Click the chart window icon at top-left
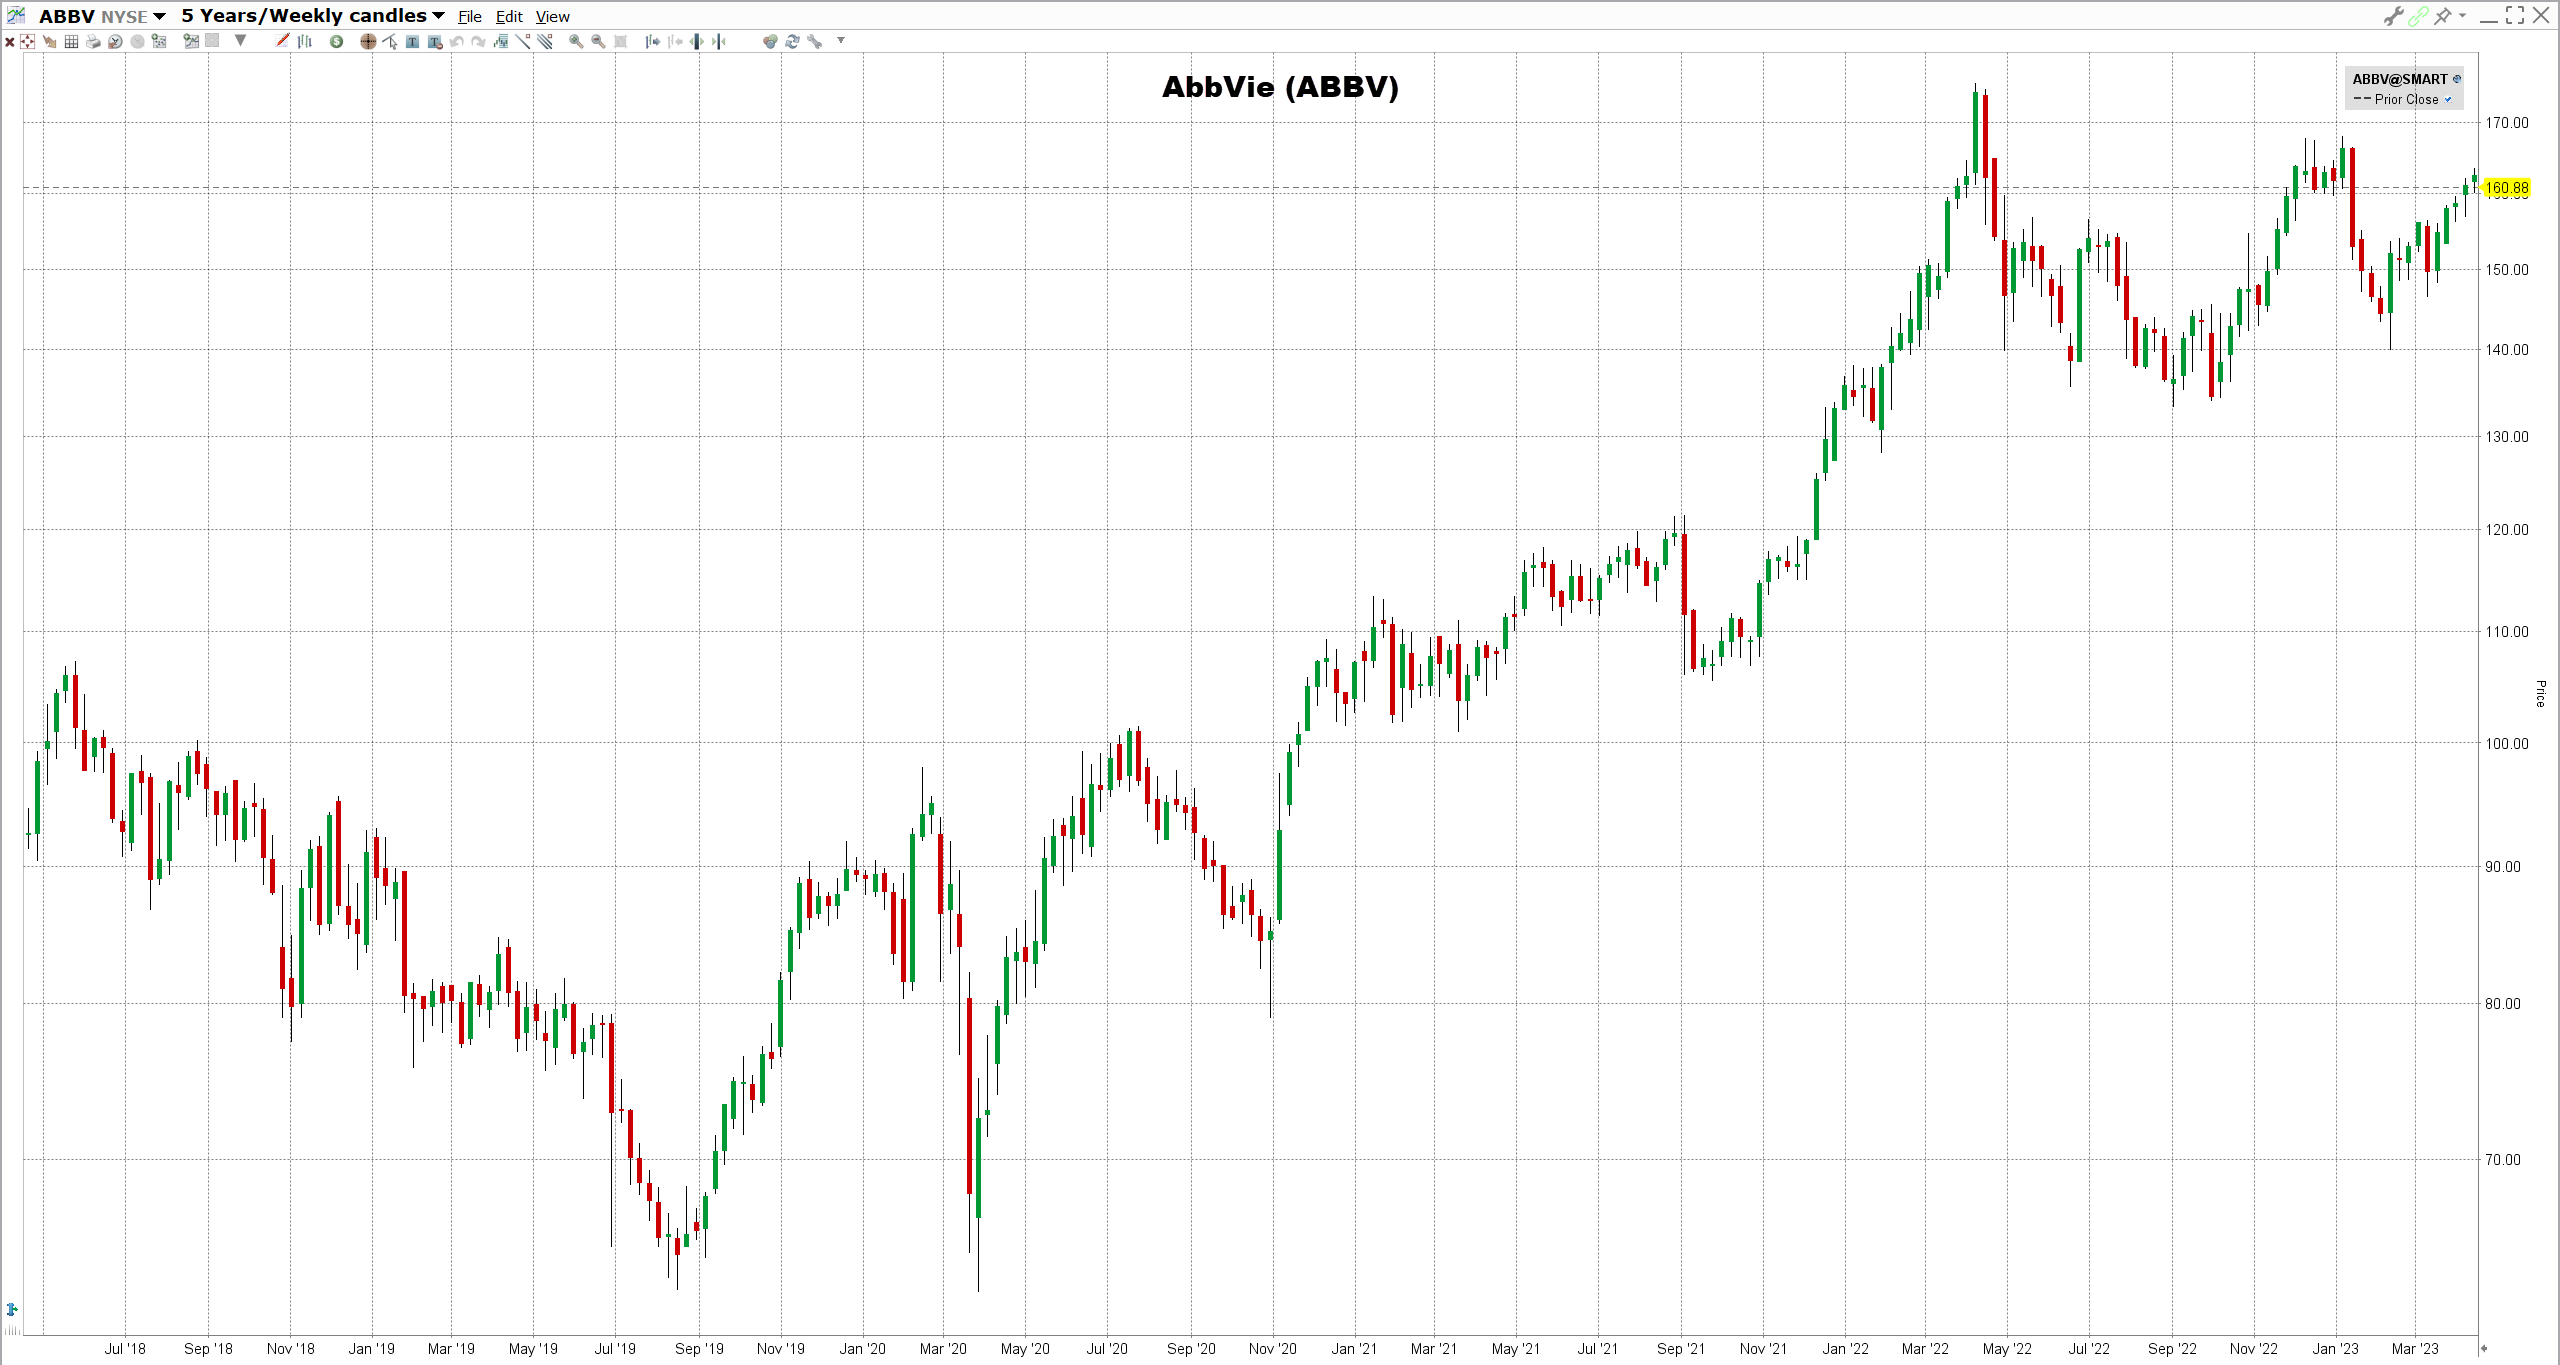 click(16, 15)
